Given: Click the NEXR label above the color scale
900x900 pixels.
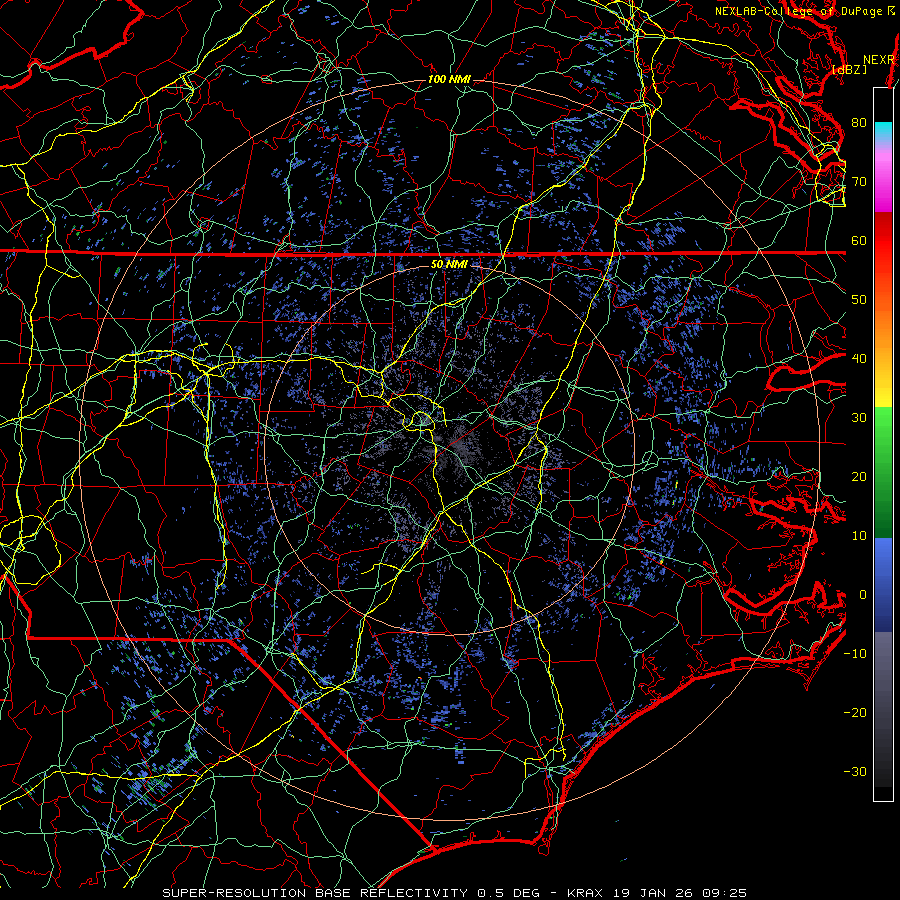Looking at the screenshot, I should point(879,60).
